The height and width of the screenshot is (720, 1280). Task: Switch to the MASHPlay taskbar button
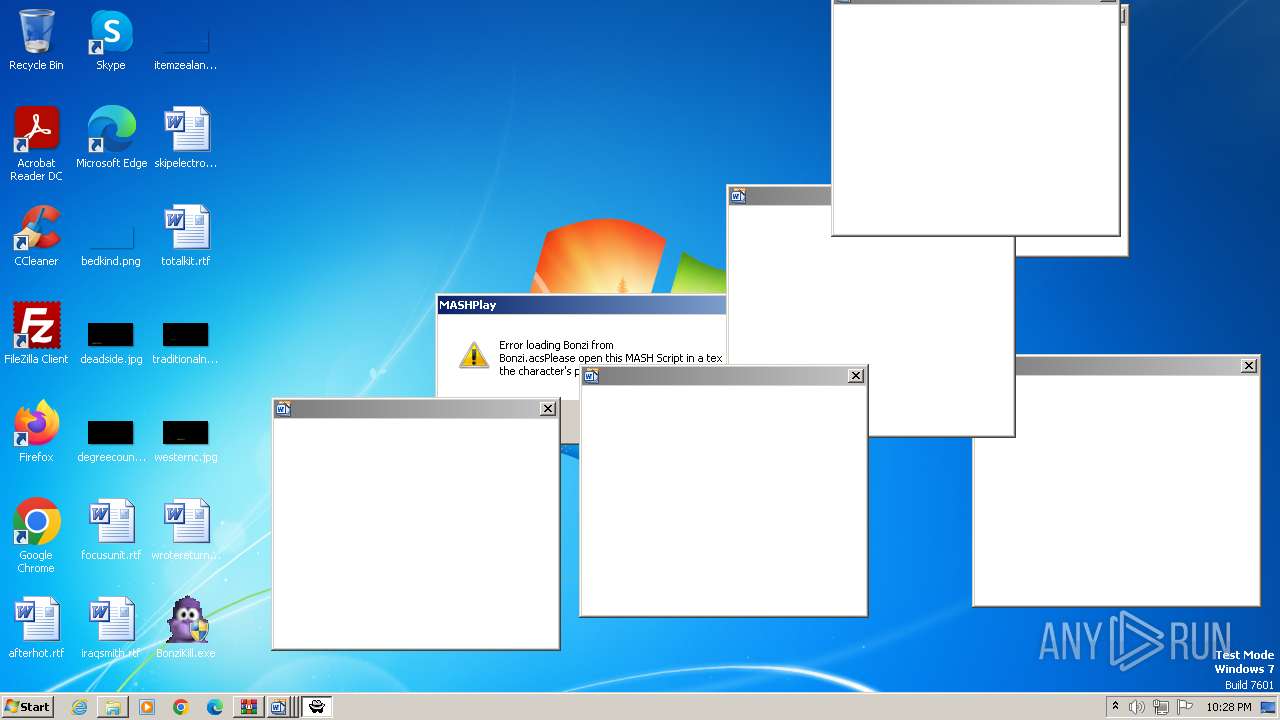(x=317, y=707)
